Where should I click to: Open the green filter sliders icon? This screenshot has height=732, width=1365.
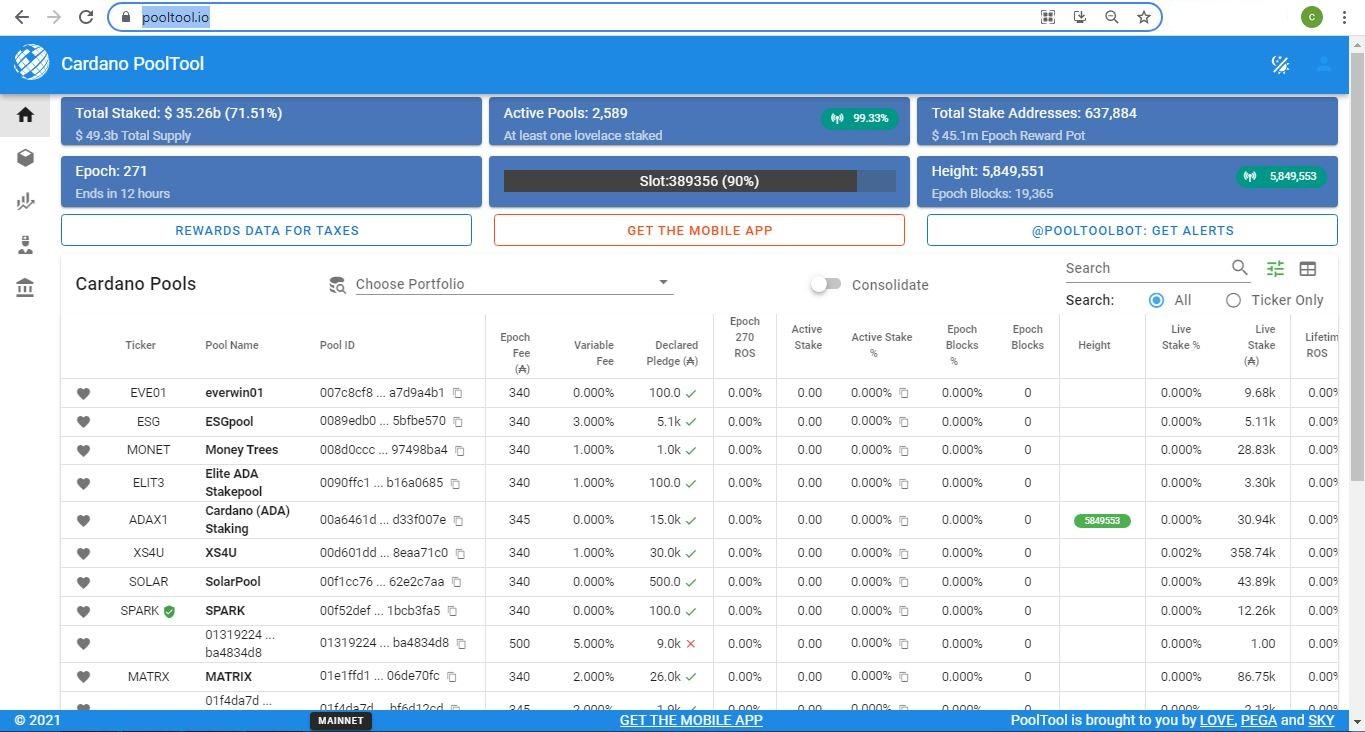pos(1275,268)
